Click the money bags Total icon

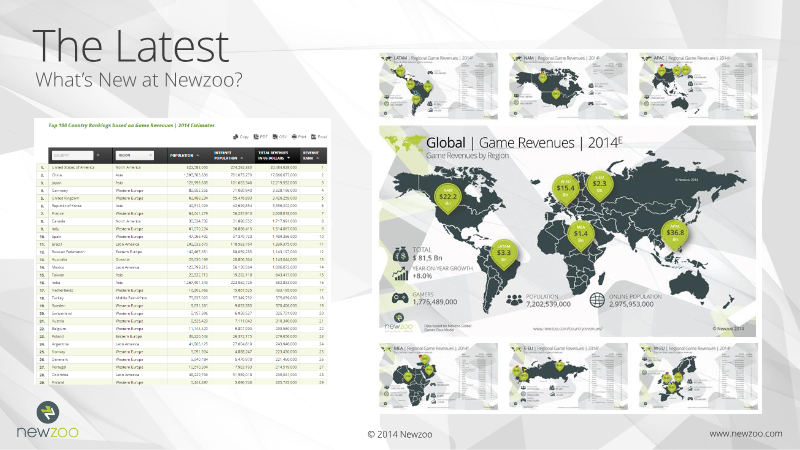pos(401,254)
